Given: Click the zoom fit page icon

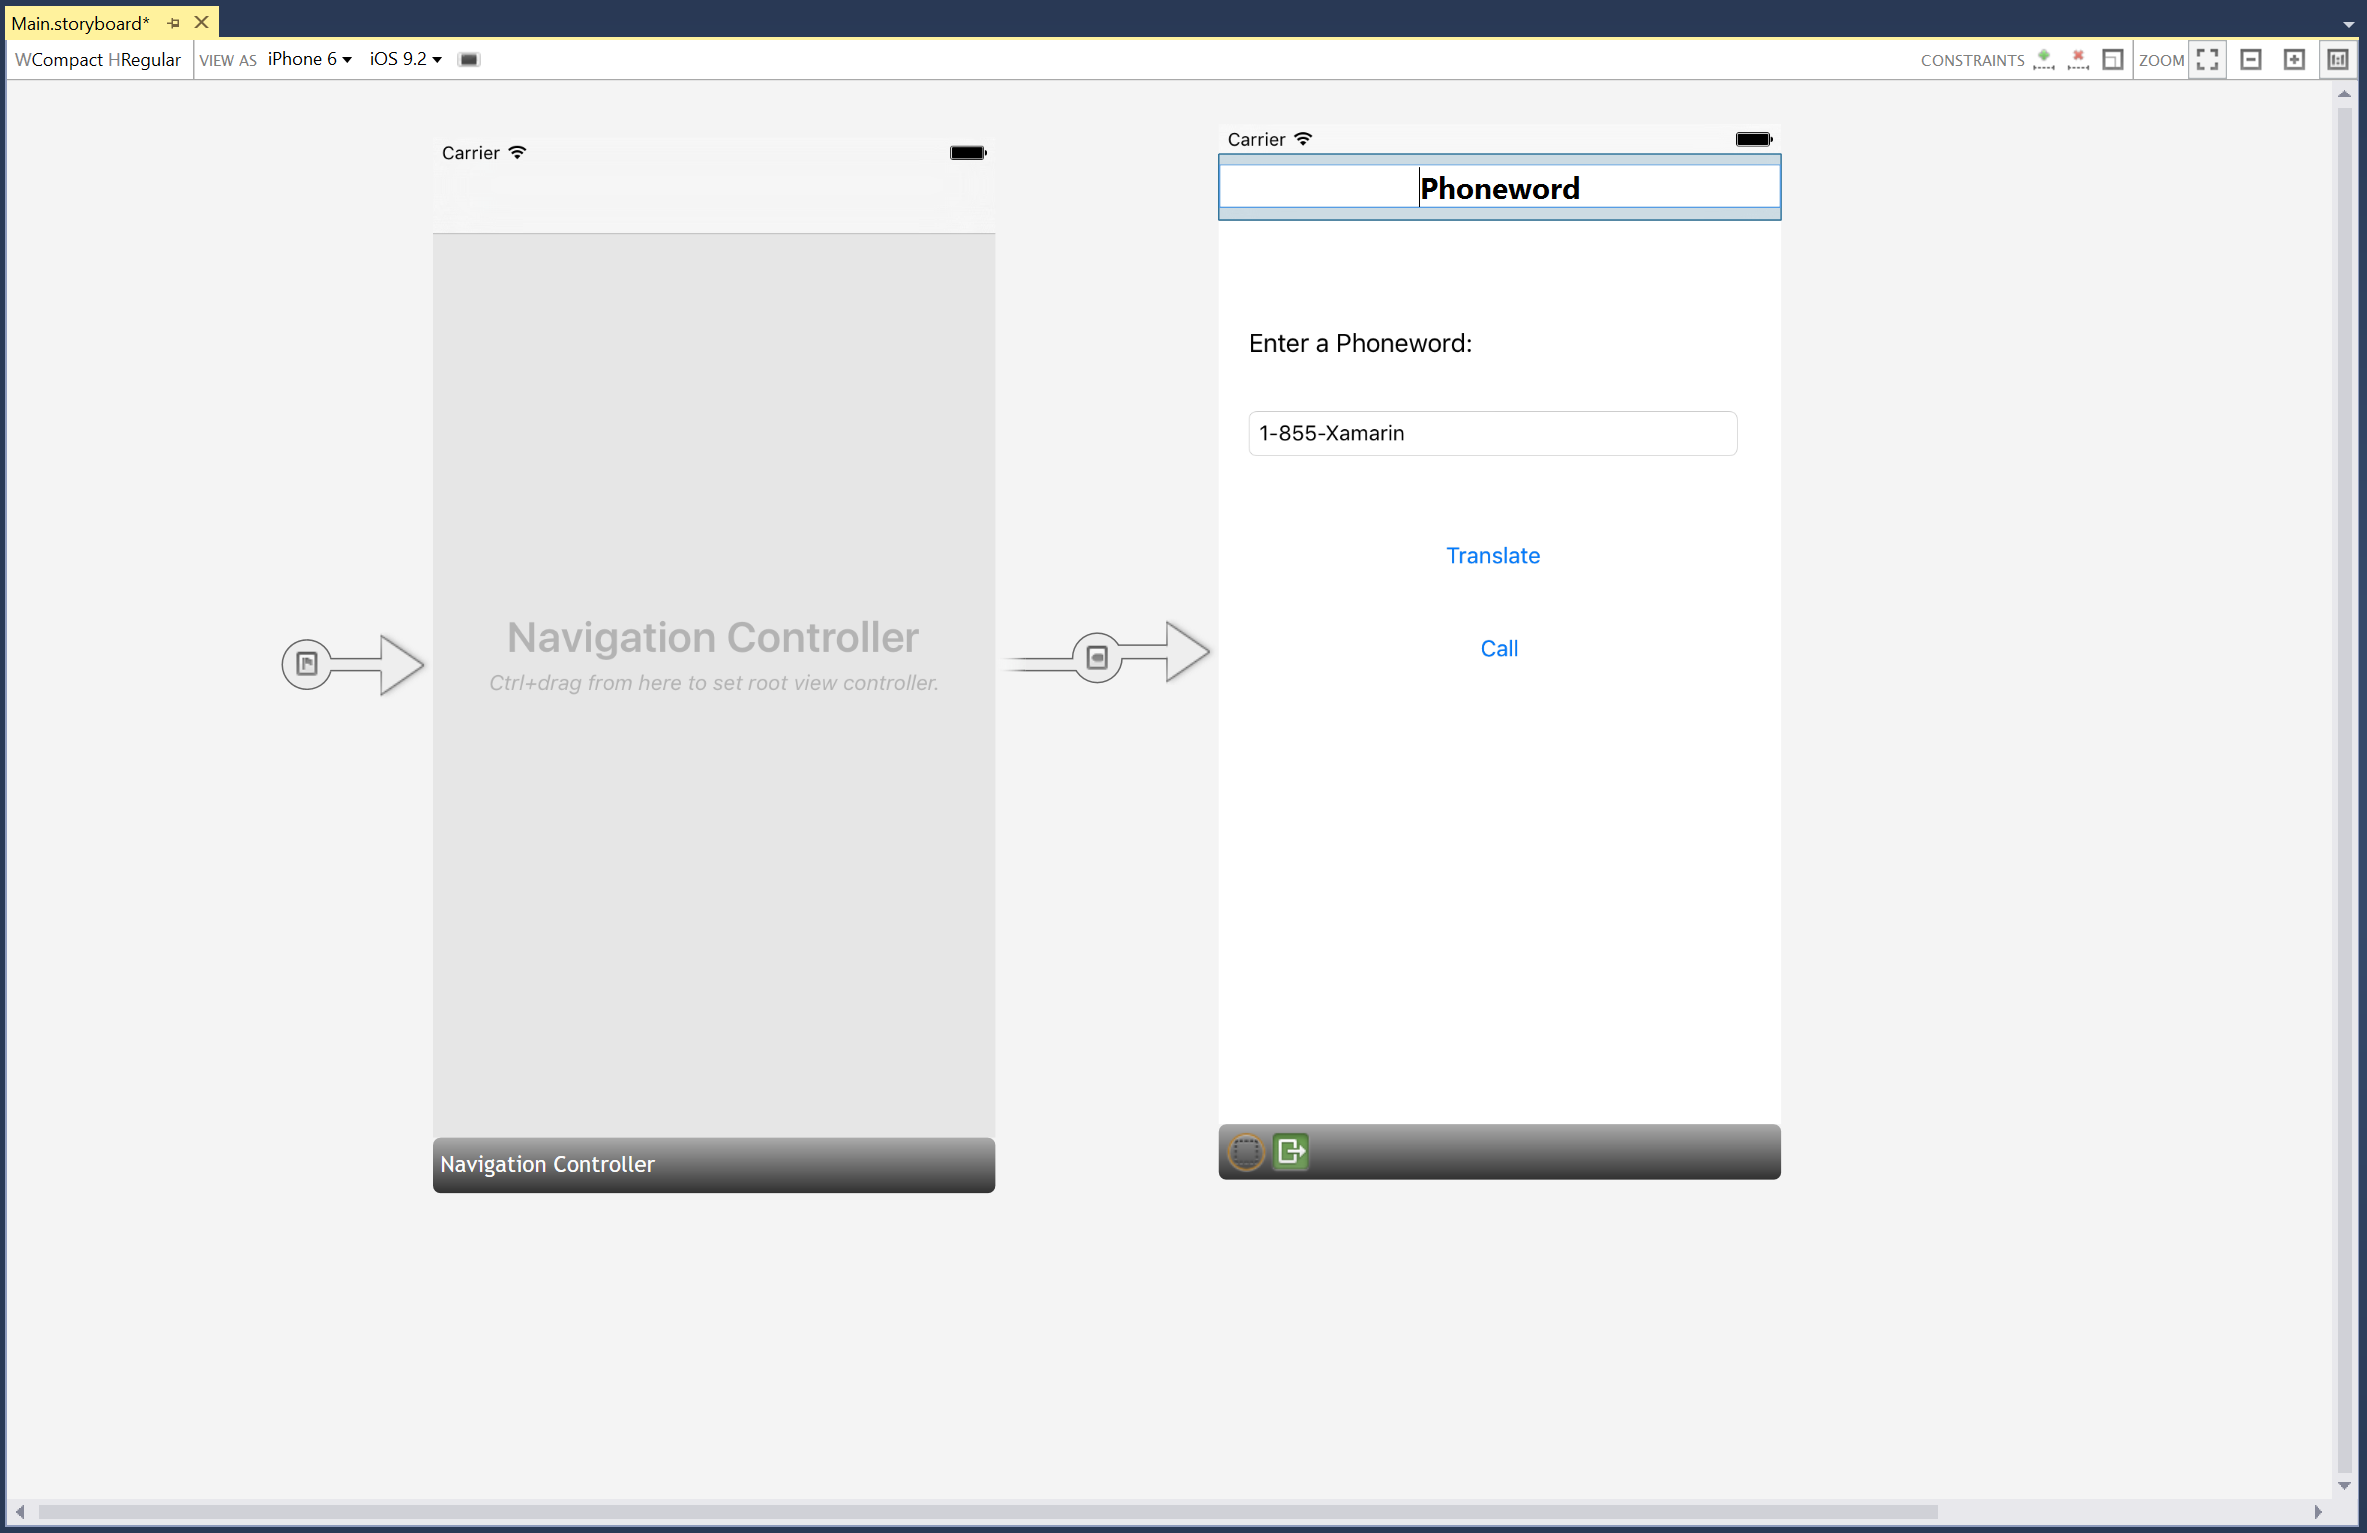Looking at the screenshot, I should [x=2210, y=57].
